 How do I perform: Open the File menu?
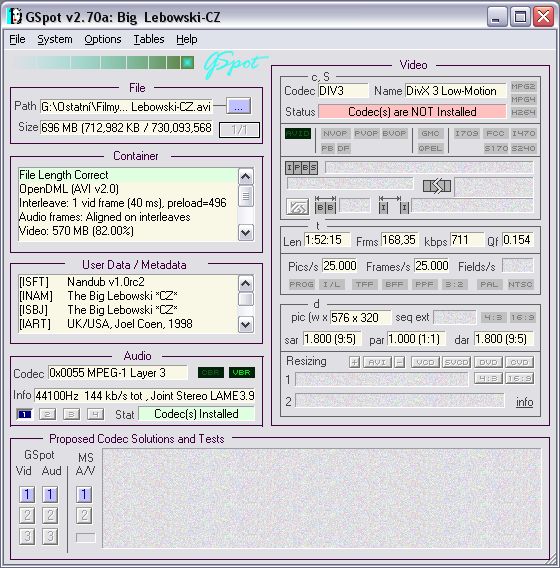[x=17, y=39]
